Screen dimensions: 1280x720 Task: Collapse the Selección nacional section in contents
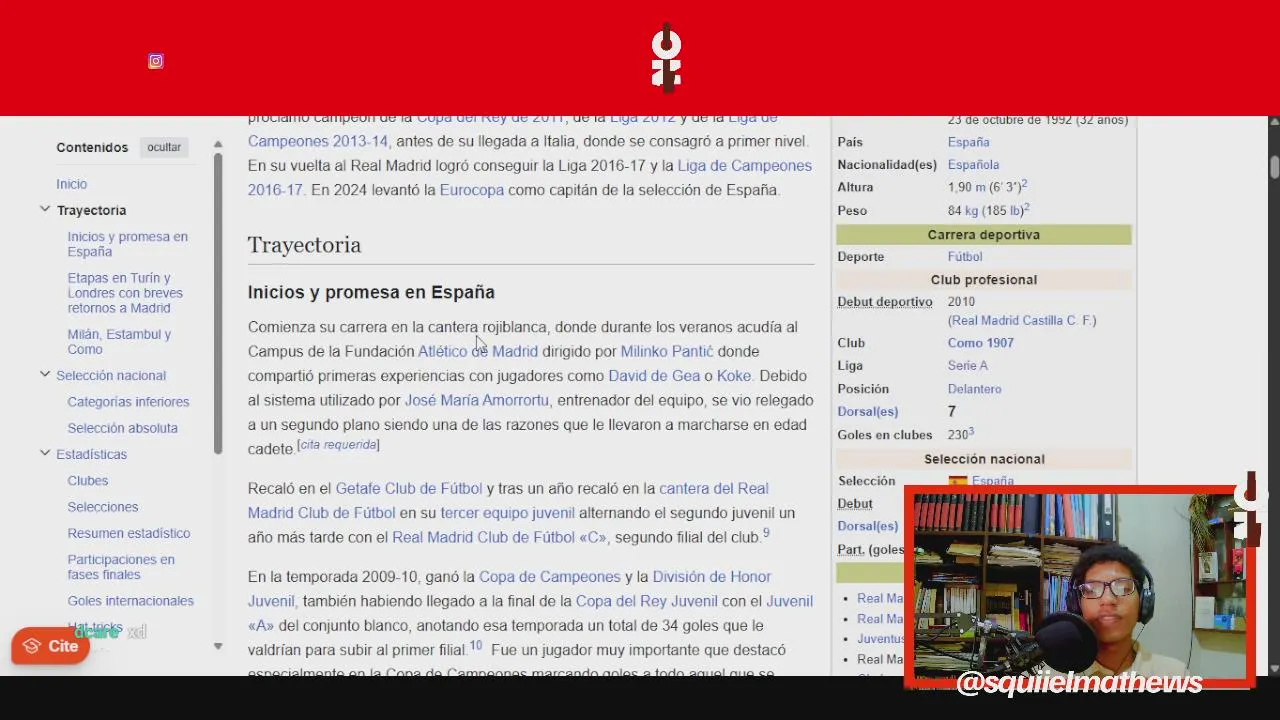45,374
